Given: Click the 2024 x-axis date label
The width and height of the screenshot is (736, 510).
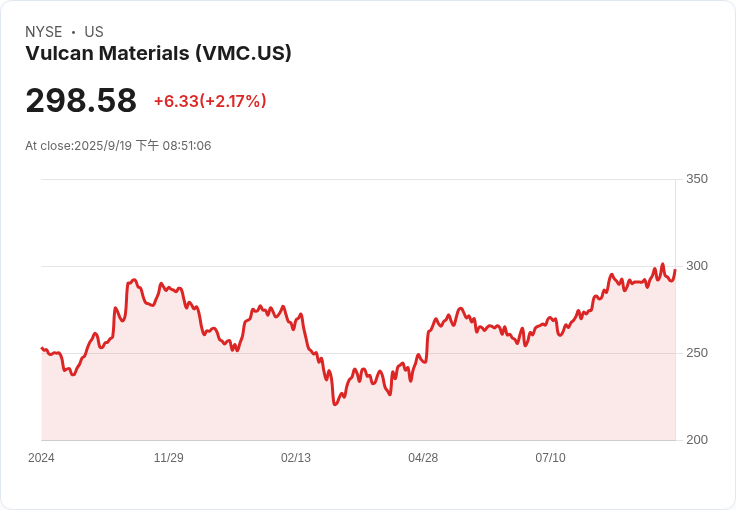Looking at the screenshot, I should [x=41, y=458].
